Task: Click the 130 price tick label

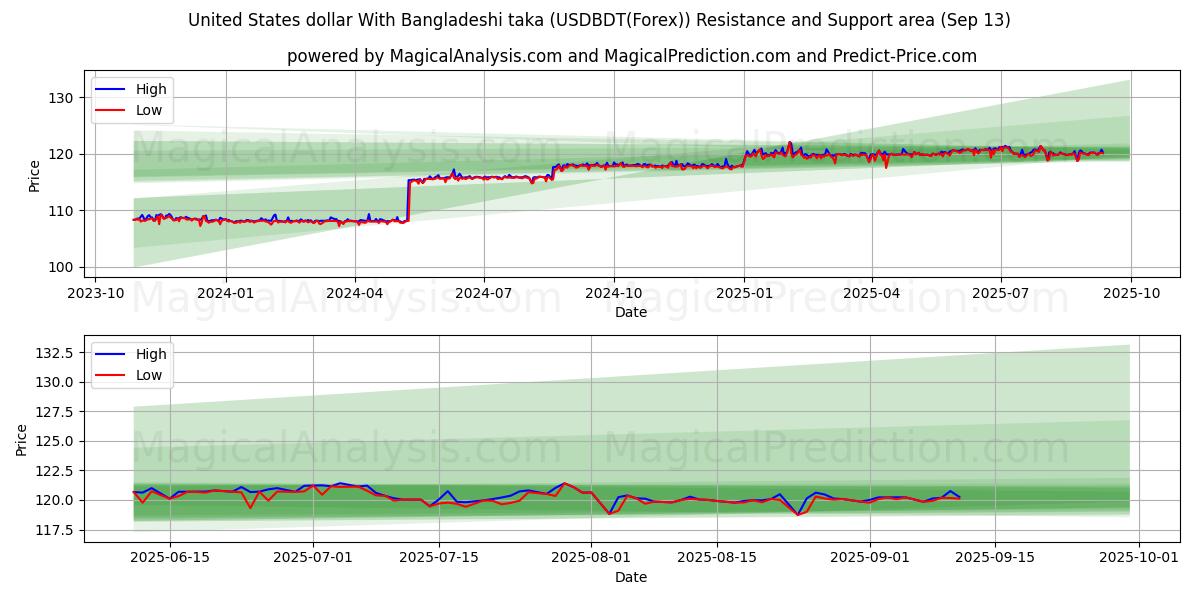Action: point(60,98)
